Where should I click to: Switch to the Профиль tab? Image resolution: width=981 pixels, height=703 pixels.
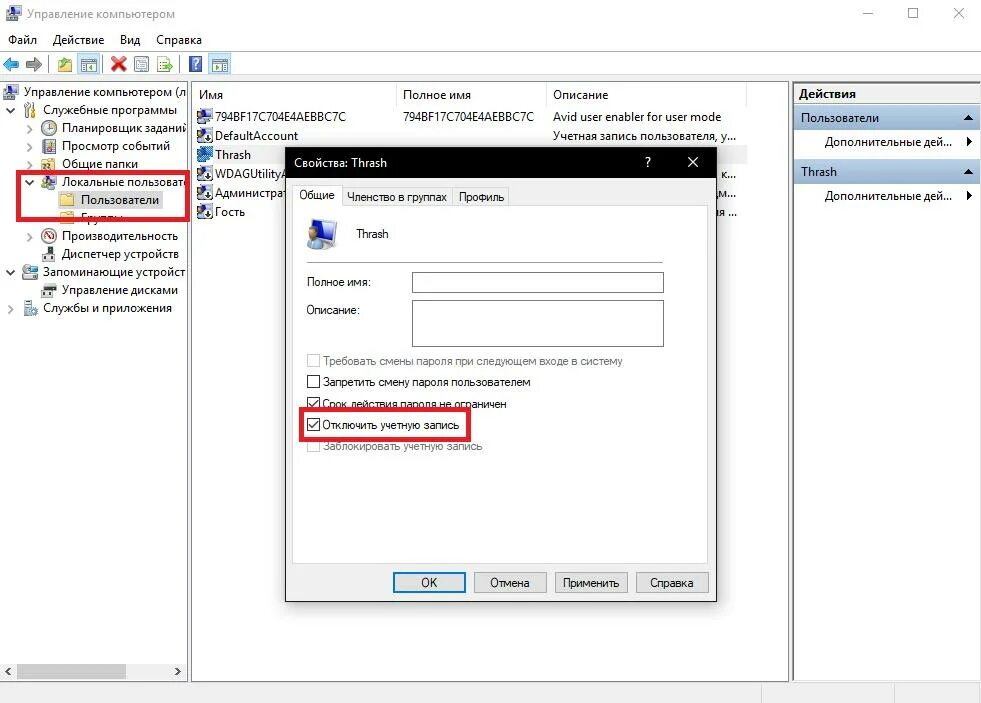coord(481,197)
